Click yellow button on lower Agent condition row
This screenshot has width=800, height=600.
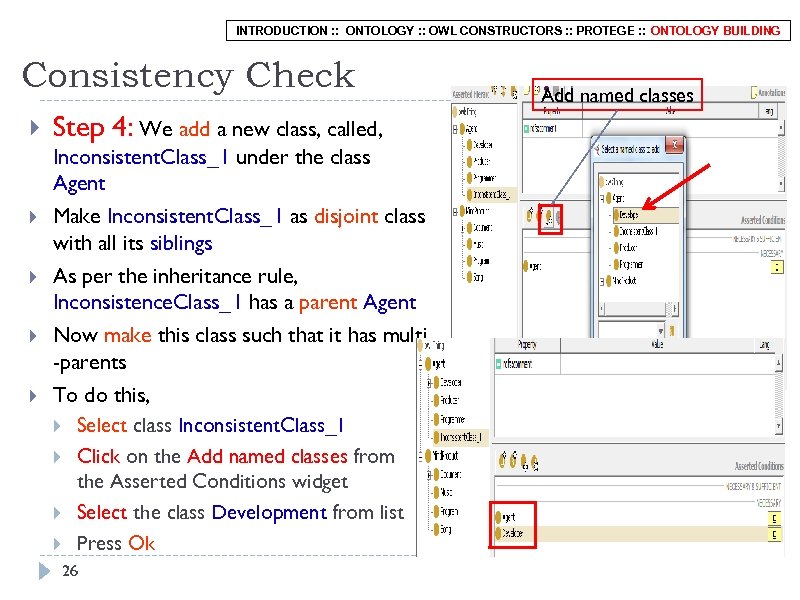774,519
